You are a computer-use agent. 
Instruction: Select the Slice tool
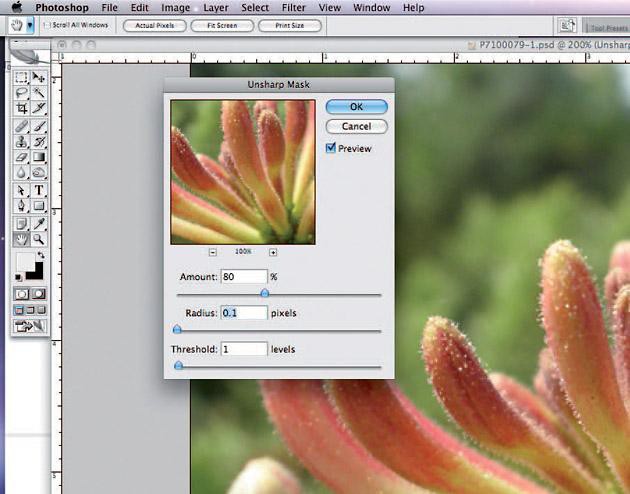[x=39, y=108]
